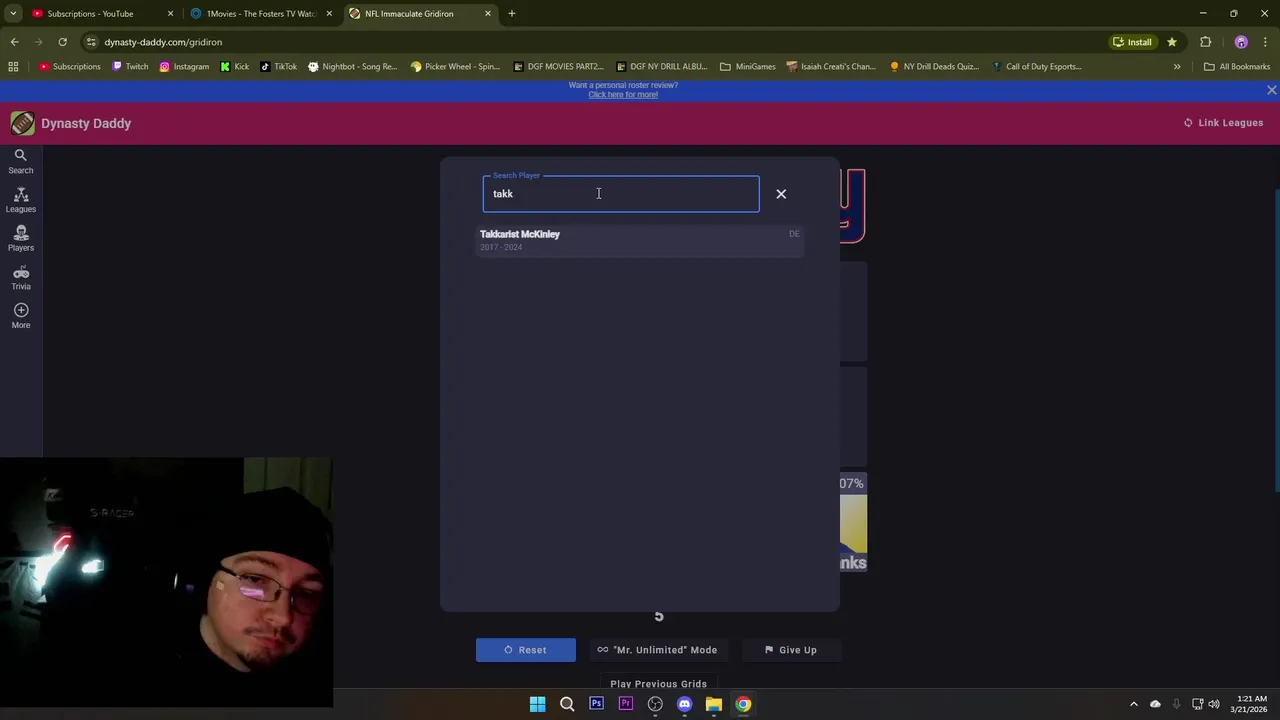Viewport: 1280px width, 720px height.
Task: Open the TikTok bookmark
Action: point(278,67)
